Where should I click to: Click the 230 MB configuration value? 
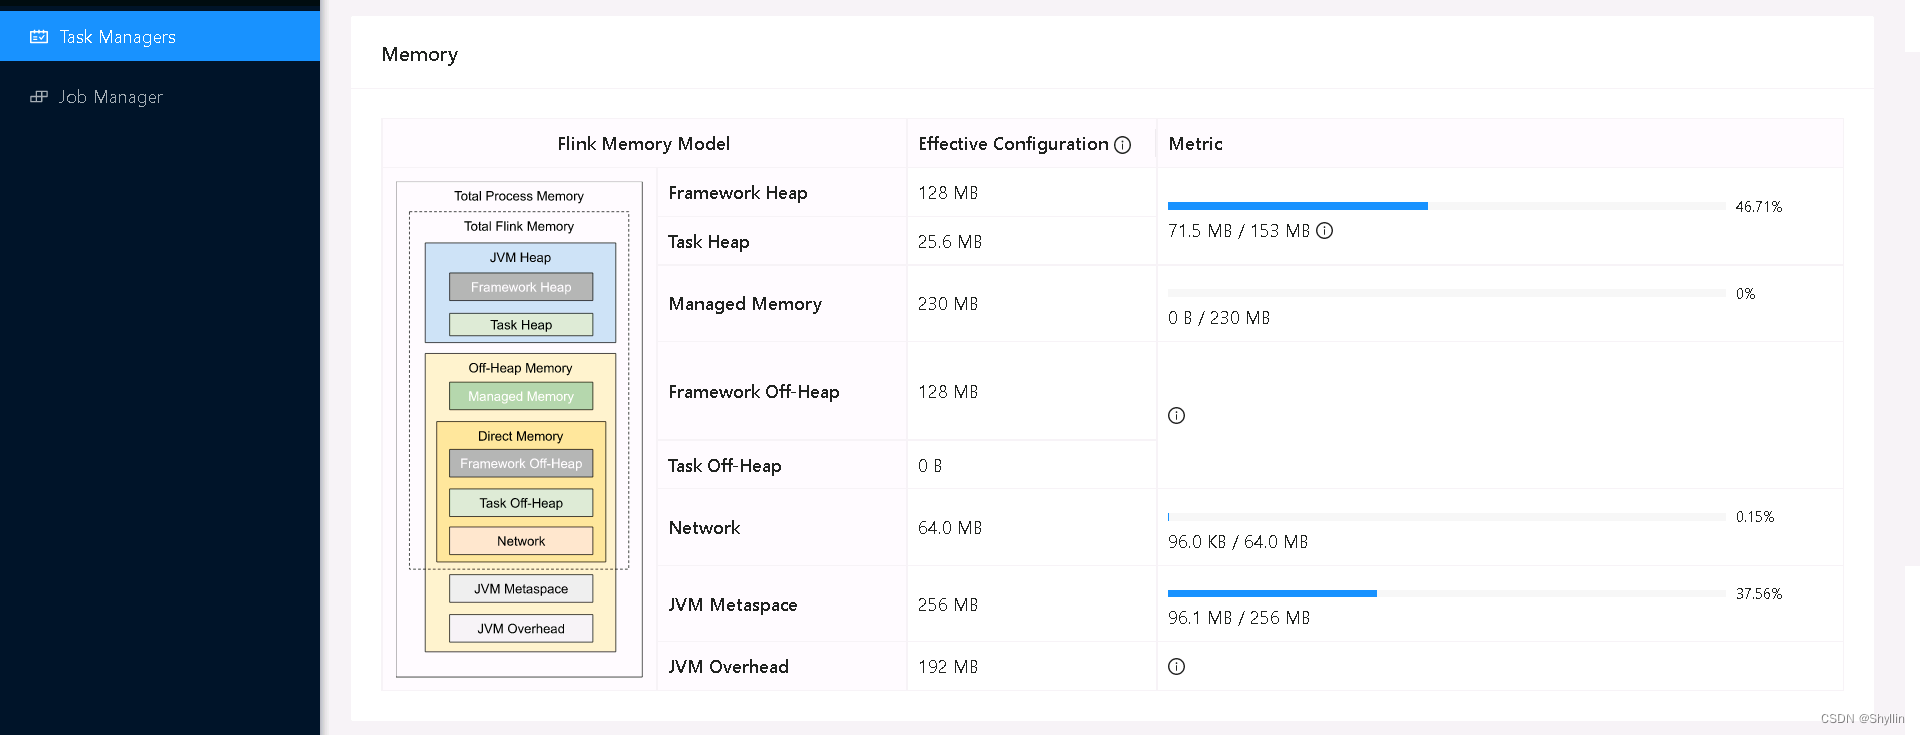948,304
